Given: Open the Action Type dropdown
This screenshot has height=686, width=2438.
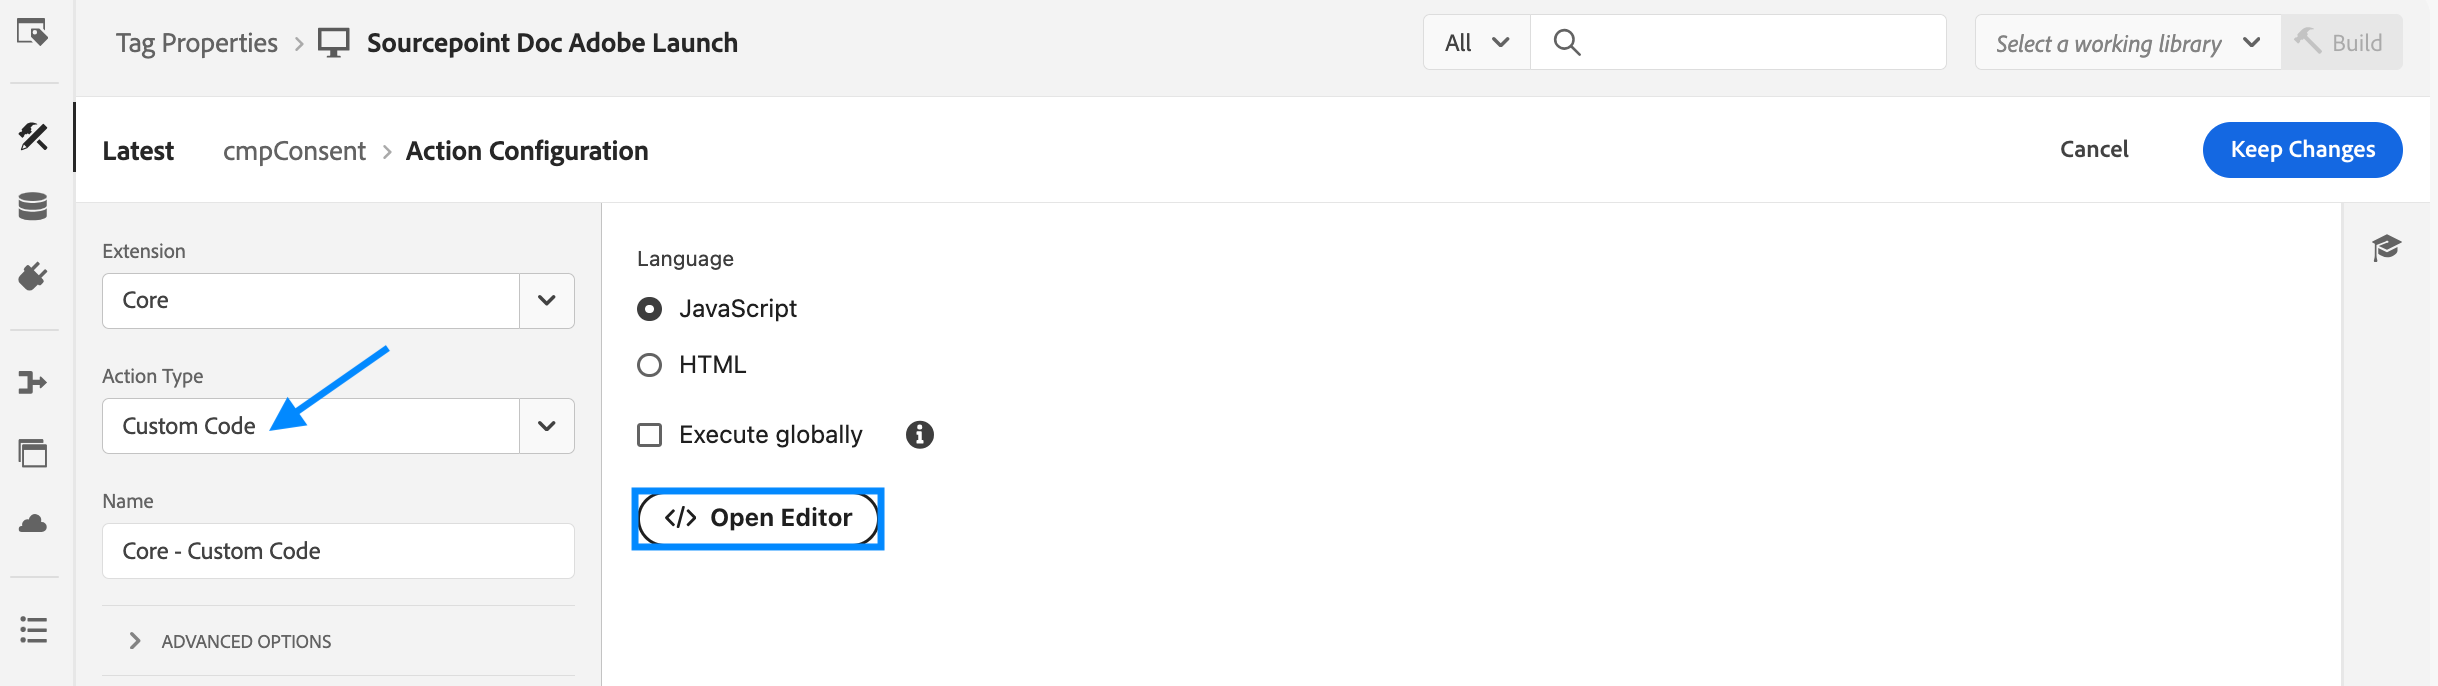Looking at the screenshot, I should point(338,426).
